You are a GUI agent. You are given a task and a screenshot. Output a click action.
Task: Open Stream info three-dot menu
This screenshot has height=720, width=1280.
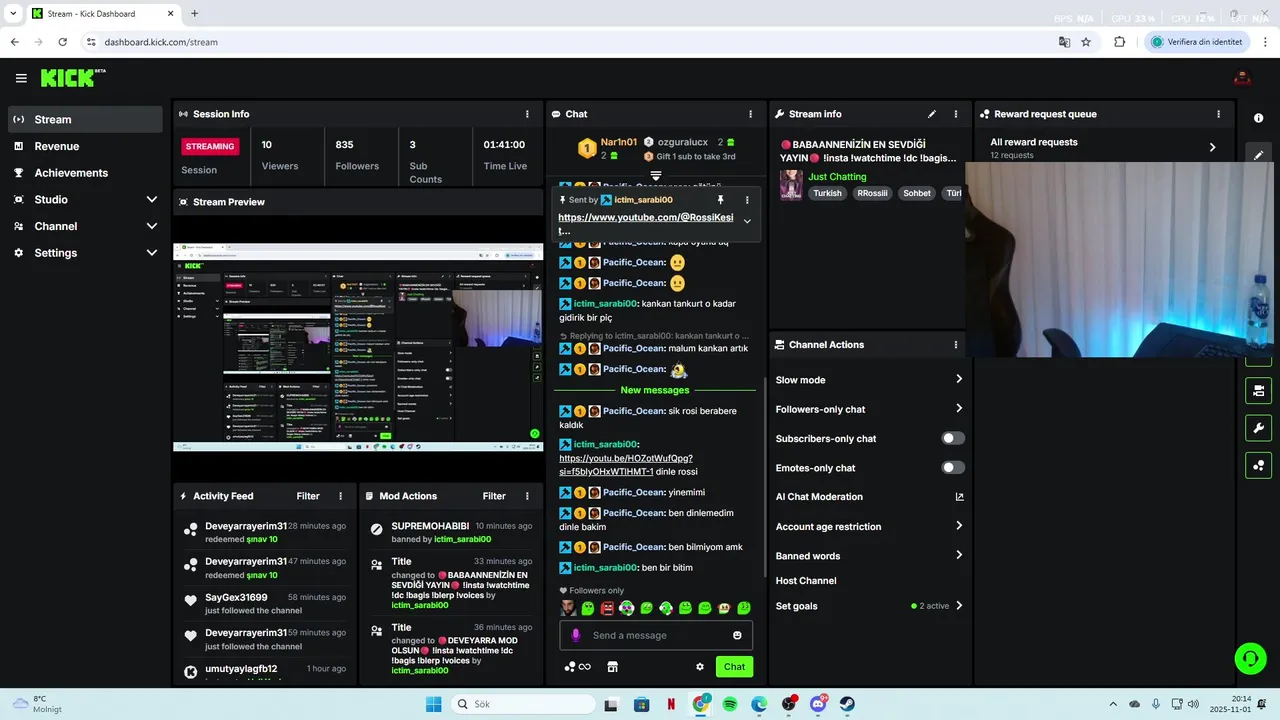[x=956, y=114]
